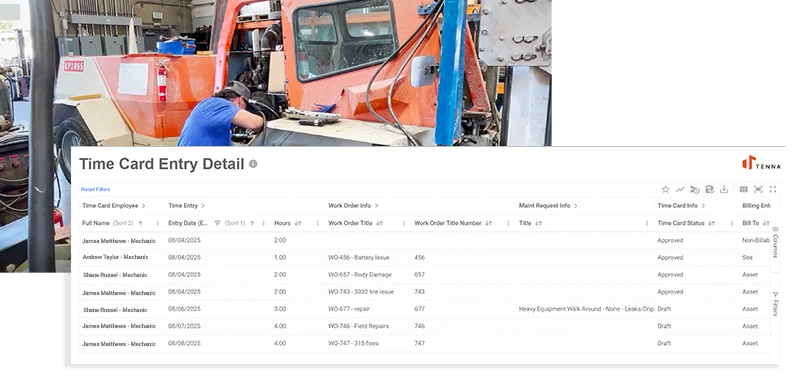Click the download export icon

[x=724, y=189]
